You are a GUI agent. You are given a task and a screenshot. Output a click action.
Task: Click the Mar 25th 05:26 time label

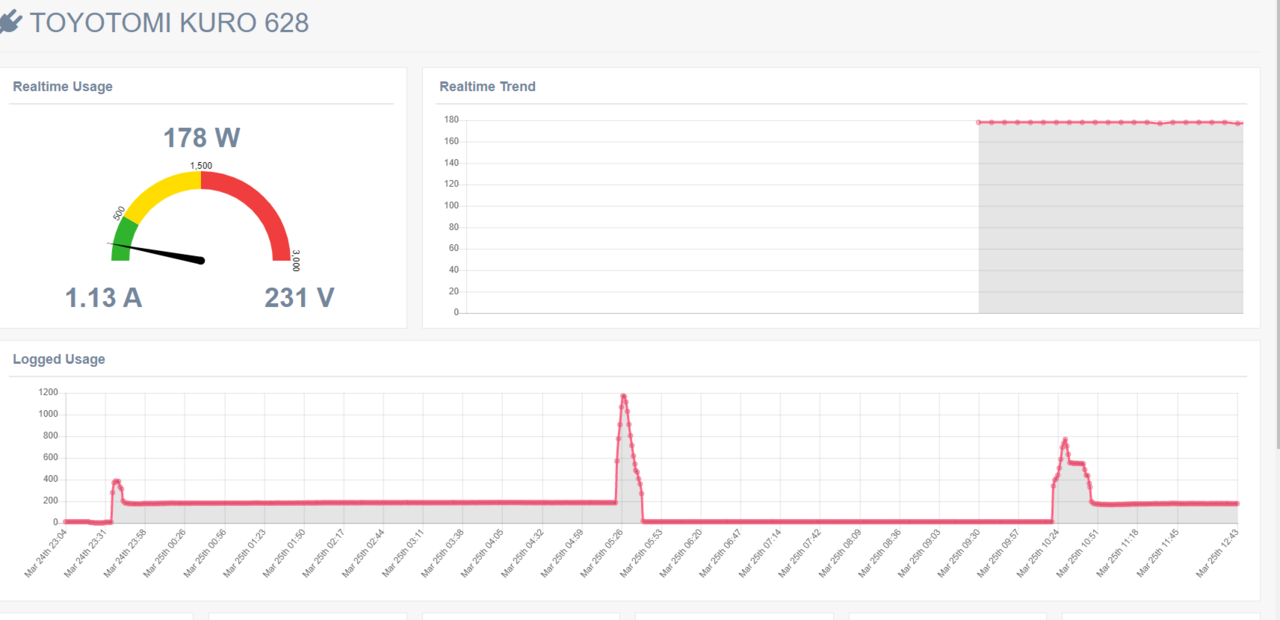point(601,552)
